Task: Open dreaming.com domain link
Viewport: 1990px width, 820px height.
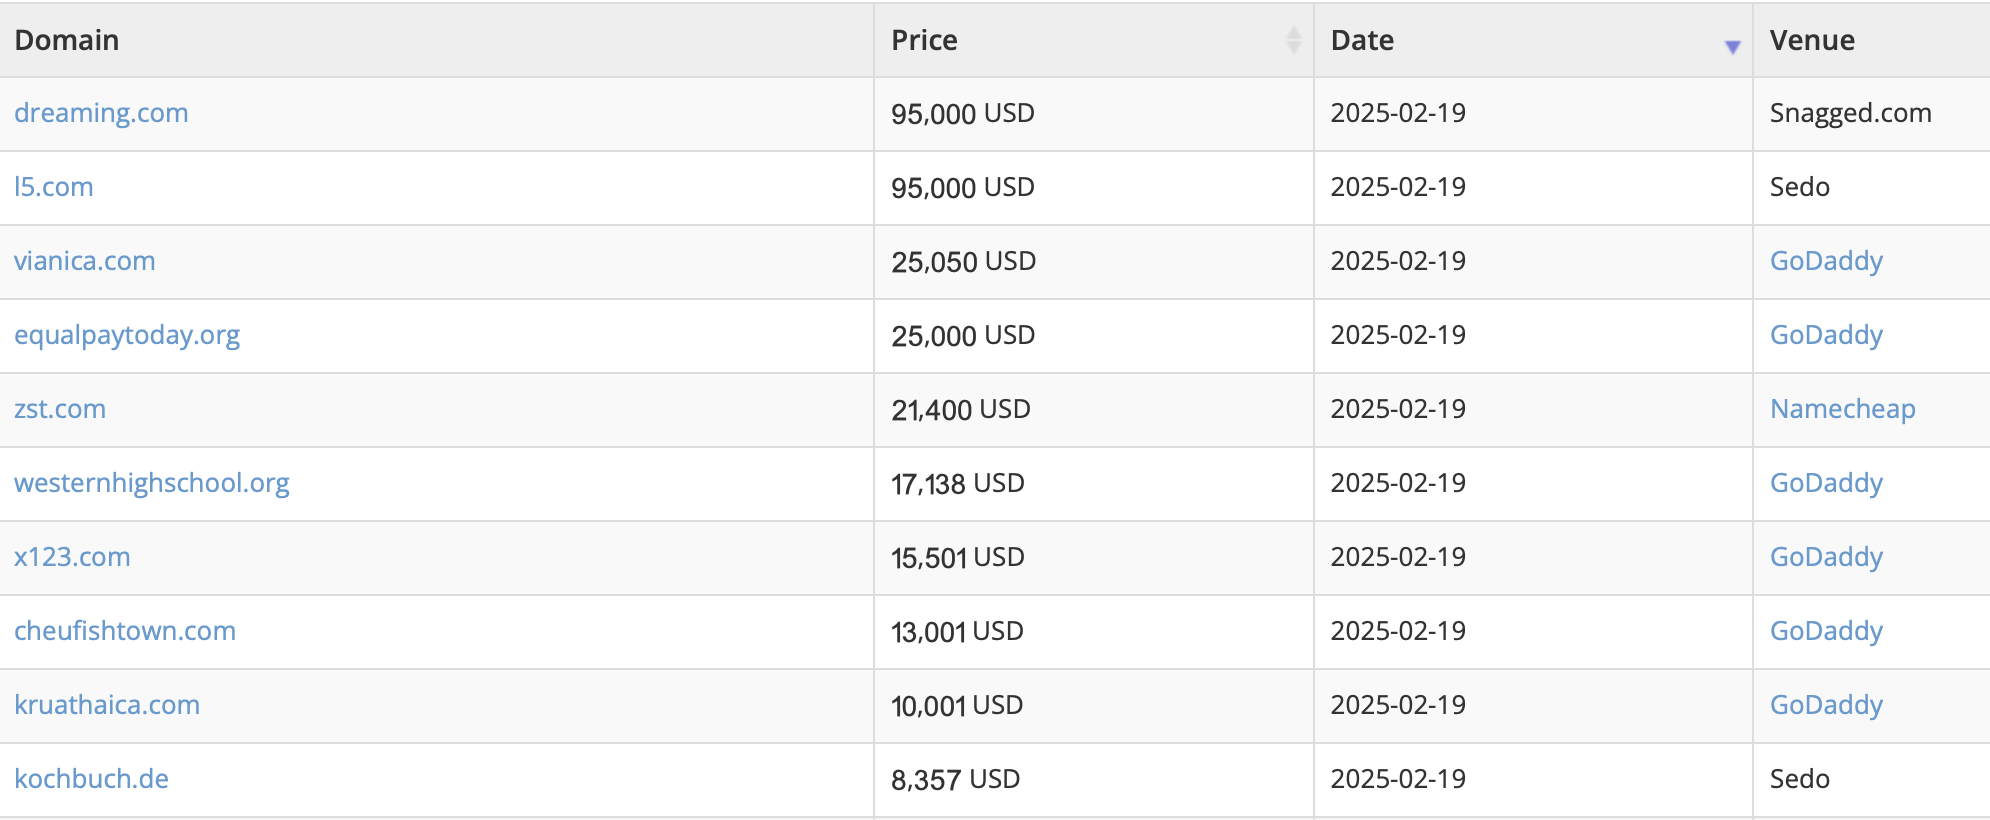Action: 101,113
